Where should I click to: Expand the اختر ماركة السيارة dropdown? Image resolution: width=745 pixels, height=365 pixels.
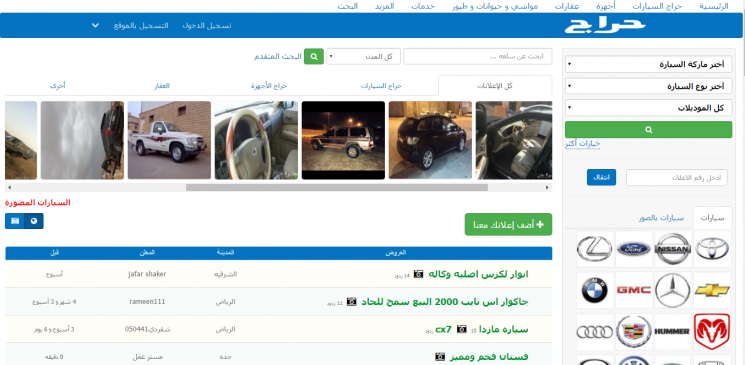pyautogui.click(x=649, y=65)
